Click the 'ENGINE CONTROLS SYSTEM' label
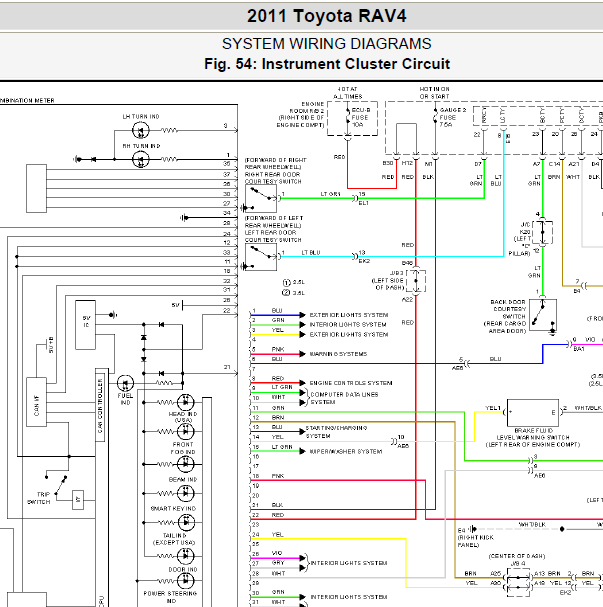The height and width of the screenshot is (607, 603). click(x=351, y=383)
